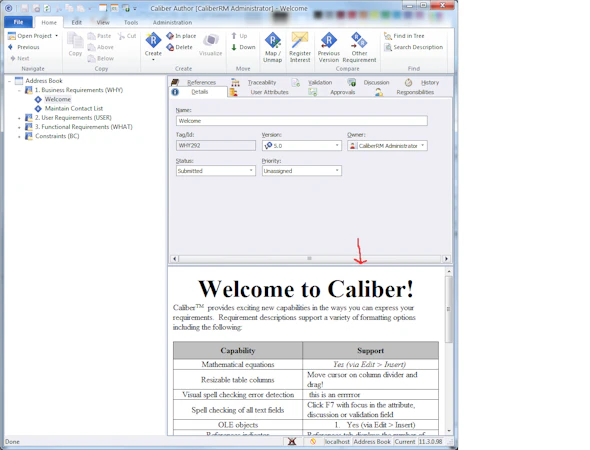This screenshot has height=450, width=590.
Task: Move requirement Up
Action: click(x=239, y=36)
